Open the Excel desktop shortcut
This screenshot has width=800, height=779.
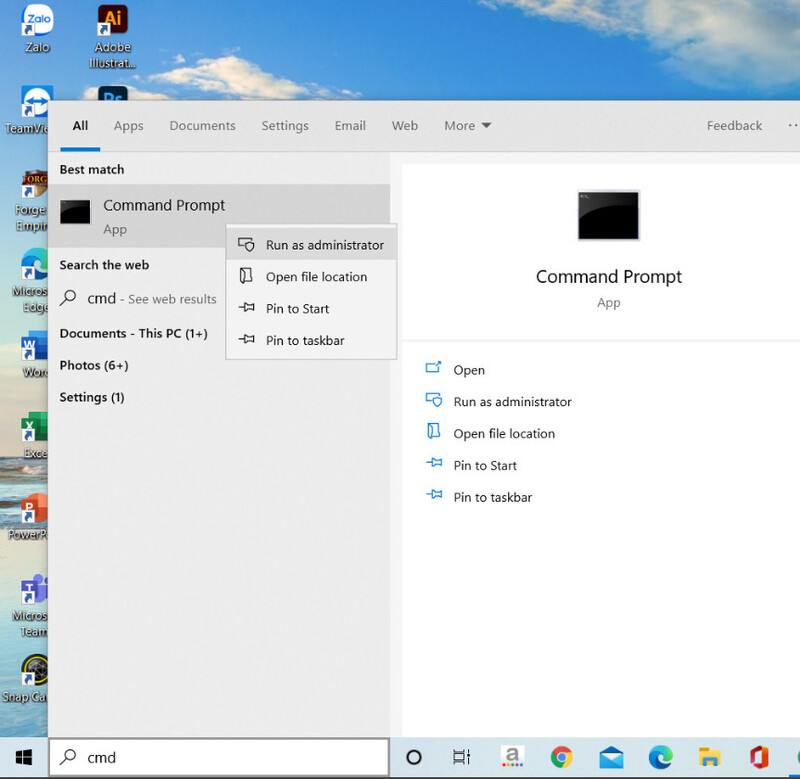(34, 435)
